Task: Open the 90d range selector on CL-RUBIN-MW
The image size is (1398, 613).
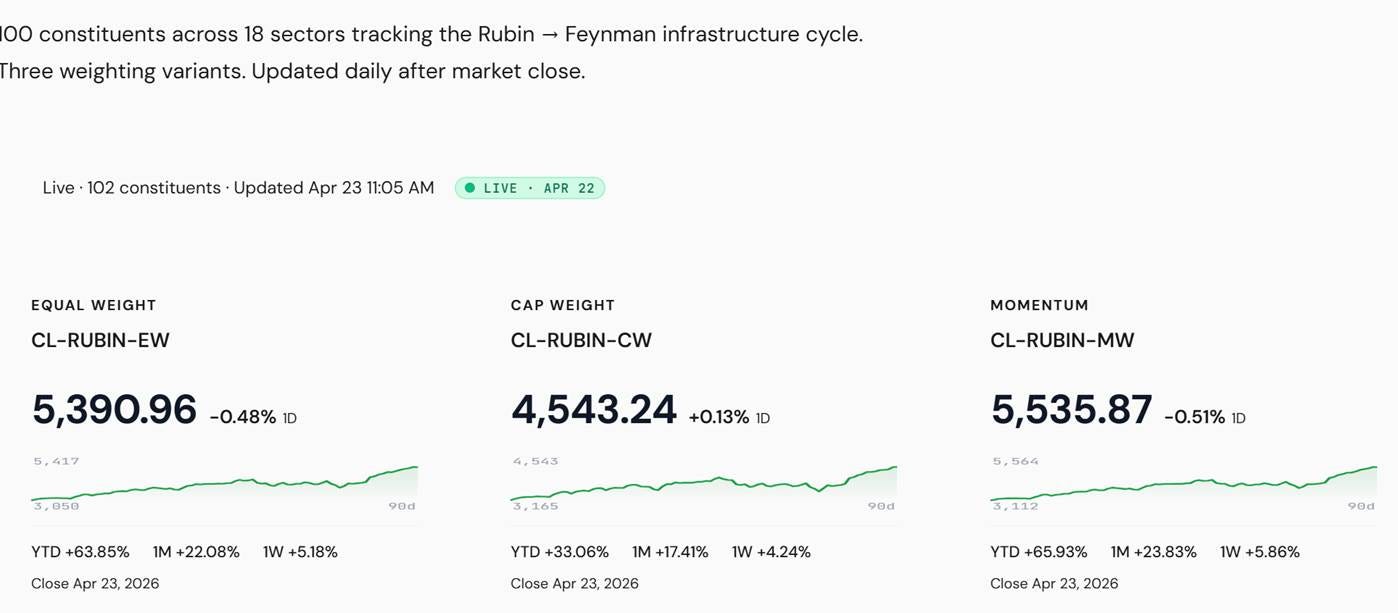Action: (x=1359, y=505)
